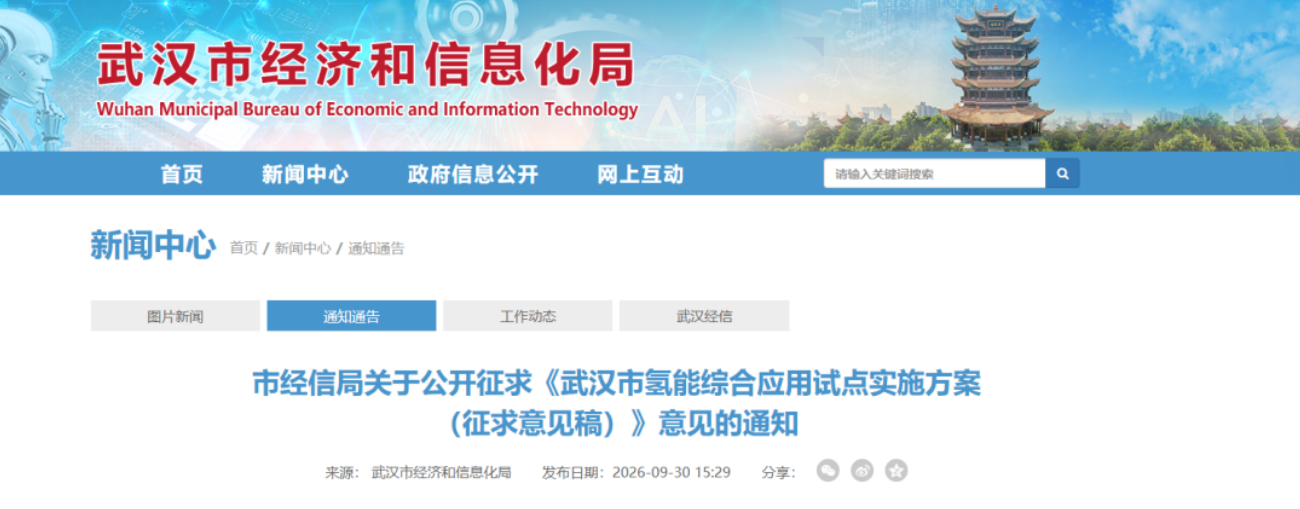Switch to the 图片新闻 tab
Screen dimensions: 1300x509
175,316
